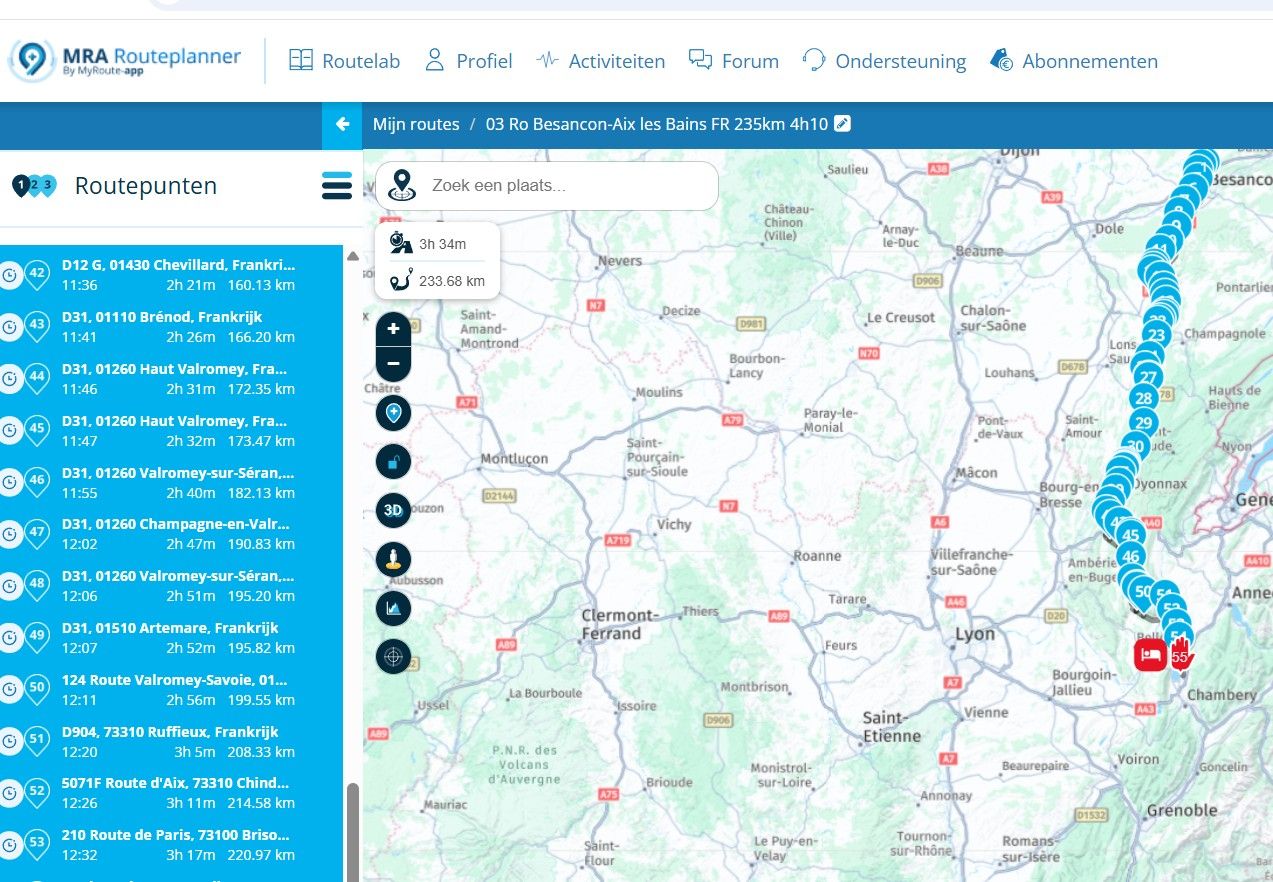The width and height of the screenshot is (1273, 882).
Task: Click map waypoint marker 28
Action: coord(1144,398)
